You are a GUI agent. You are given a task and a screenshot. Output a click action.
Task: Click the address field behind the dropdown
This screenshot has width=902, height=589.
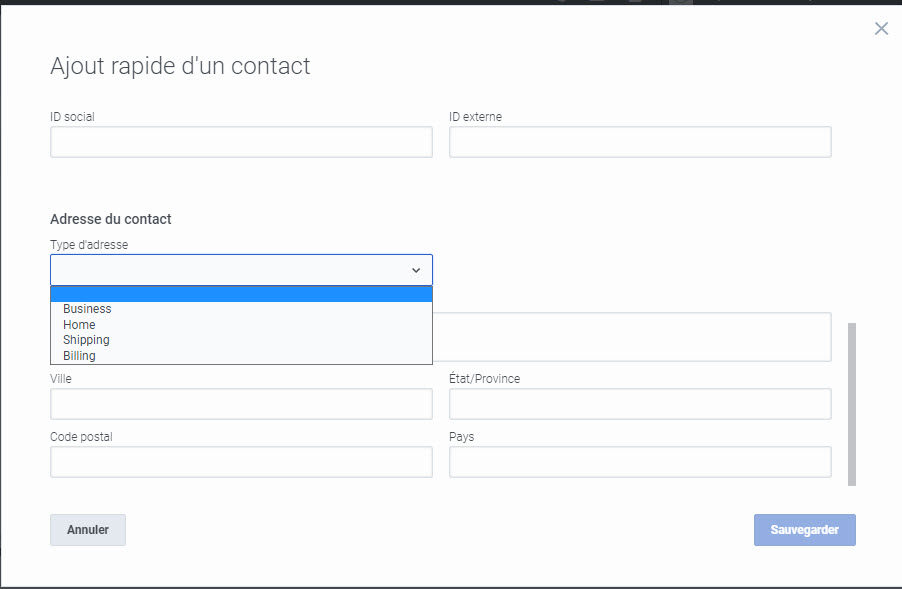(x=632, y=337)
